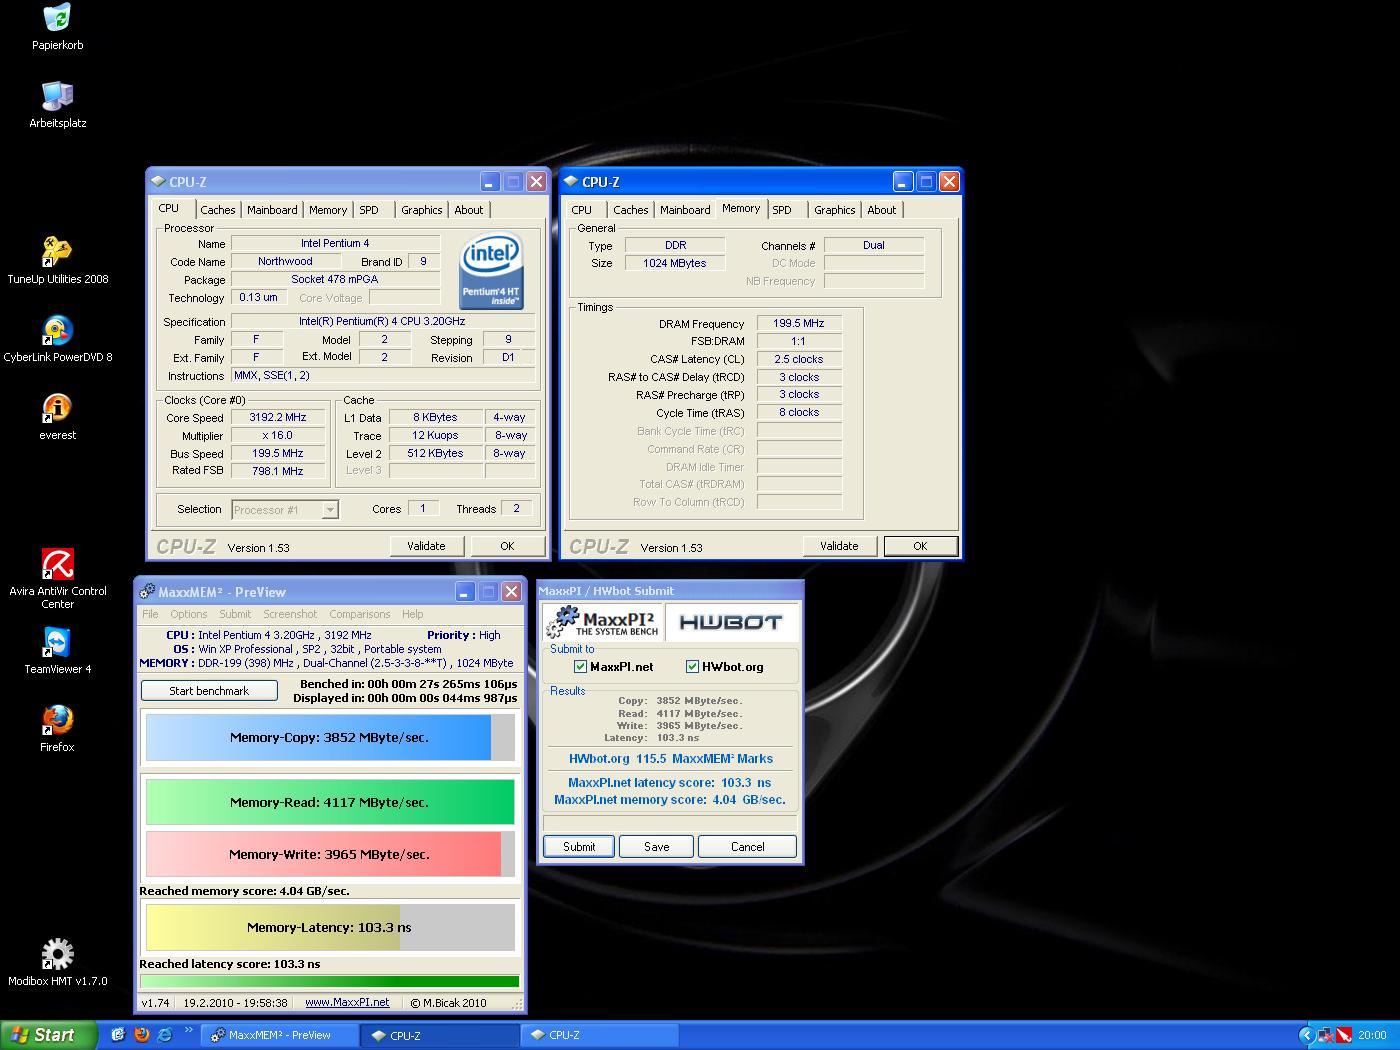Launch CyberLink PowerDVD 8 shortcut
This screenshot has height=1050, width=1400.
coord(57,330)
